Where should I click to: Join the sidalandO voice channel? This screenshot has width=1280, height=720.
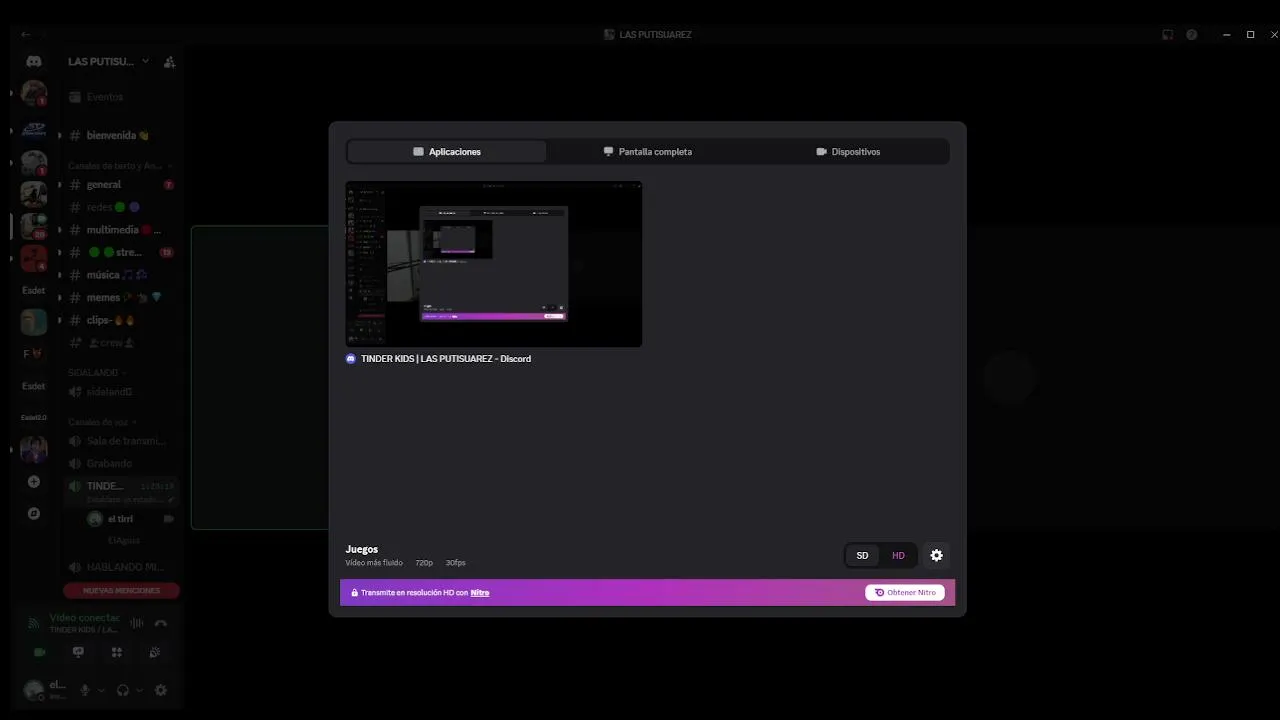tap(120, 392)
